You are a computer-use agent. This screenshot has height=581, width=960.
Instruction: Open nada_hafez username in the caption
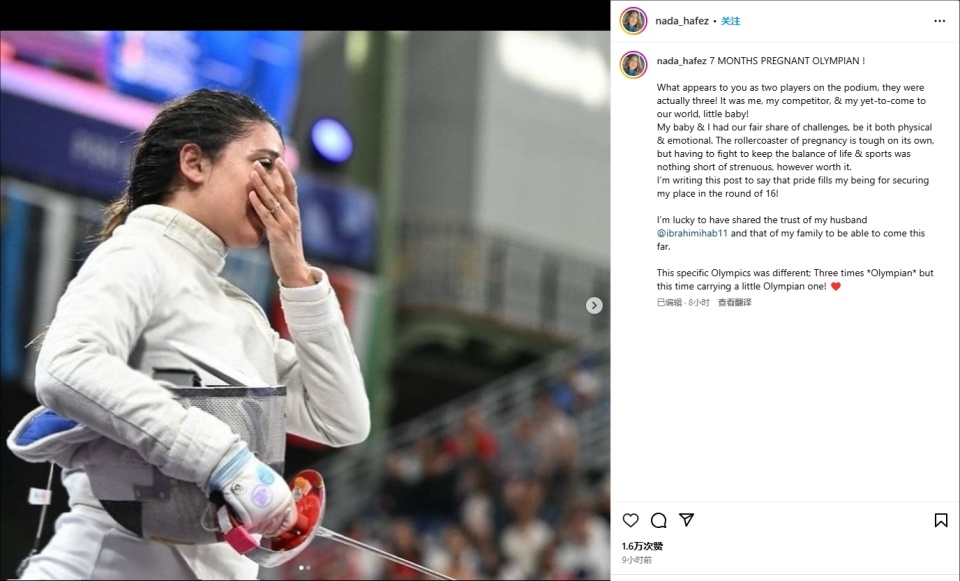pyautogui.click(x=681, y=61)
